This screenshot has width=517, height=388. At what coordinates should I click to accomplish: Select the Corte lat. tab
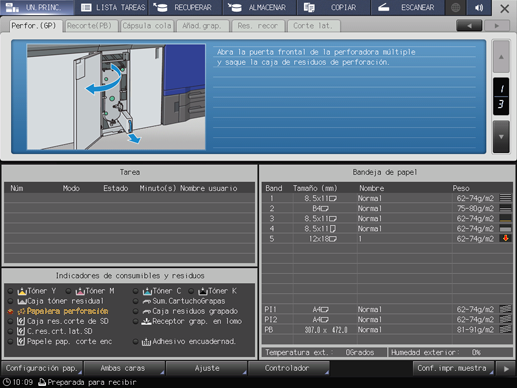[313, 26]
